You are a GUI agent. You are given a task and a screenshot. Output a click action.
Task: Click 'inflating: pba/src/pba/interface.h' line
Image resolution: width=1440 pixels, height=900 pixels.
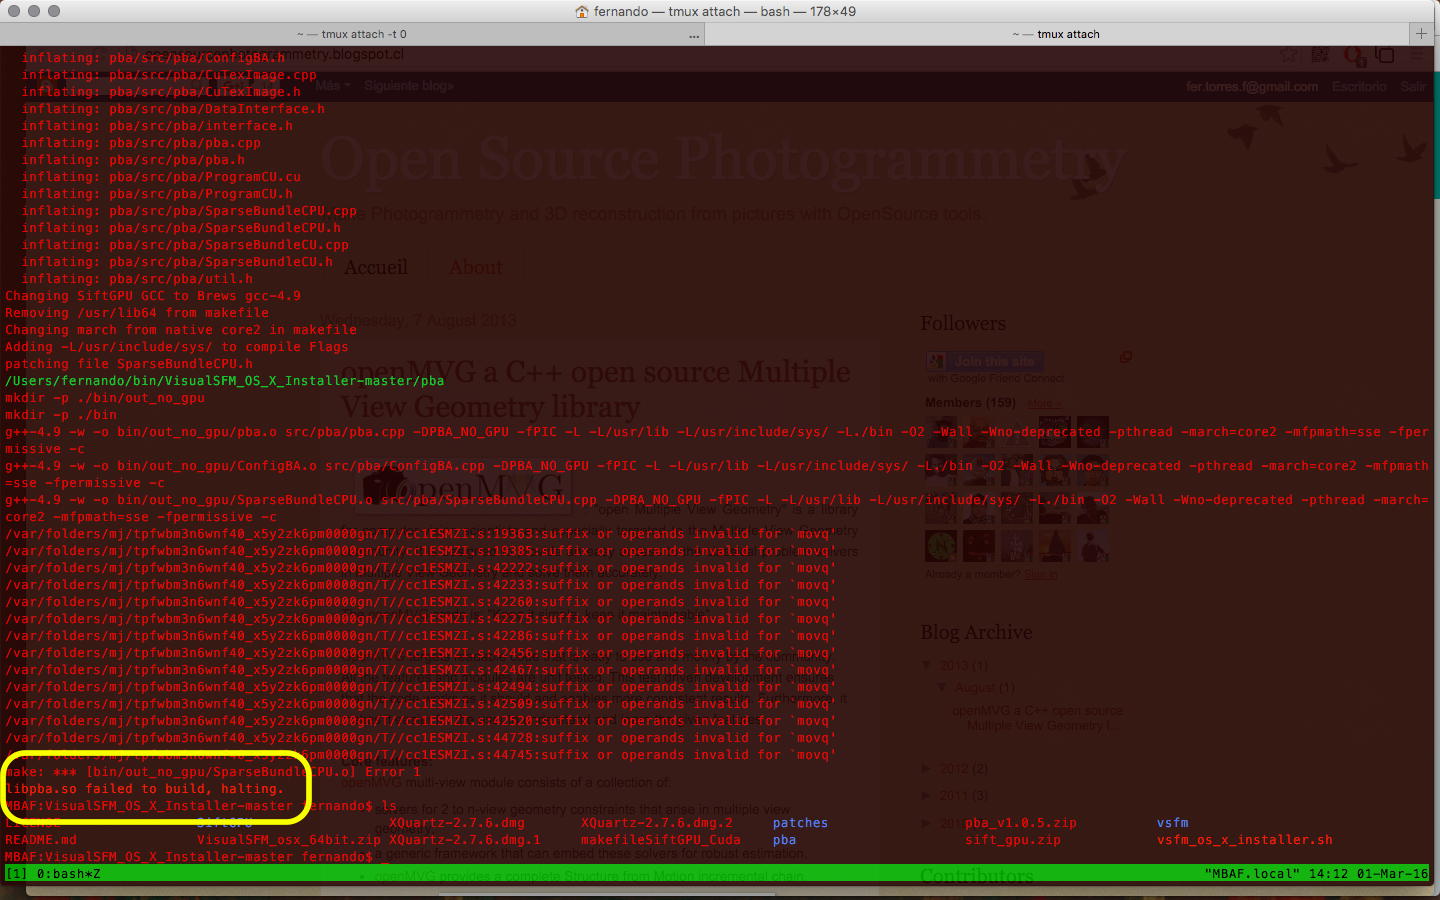click(156, 126)
